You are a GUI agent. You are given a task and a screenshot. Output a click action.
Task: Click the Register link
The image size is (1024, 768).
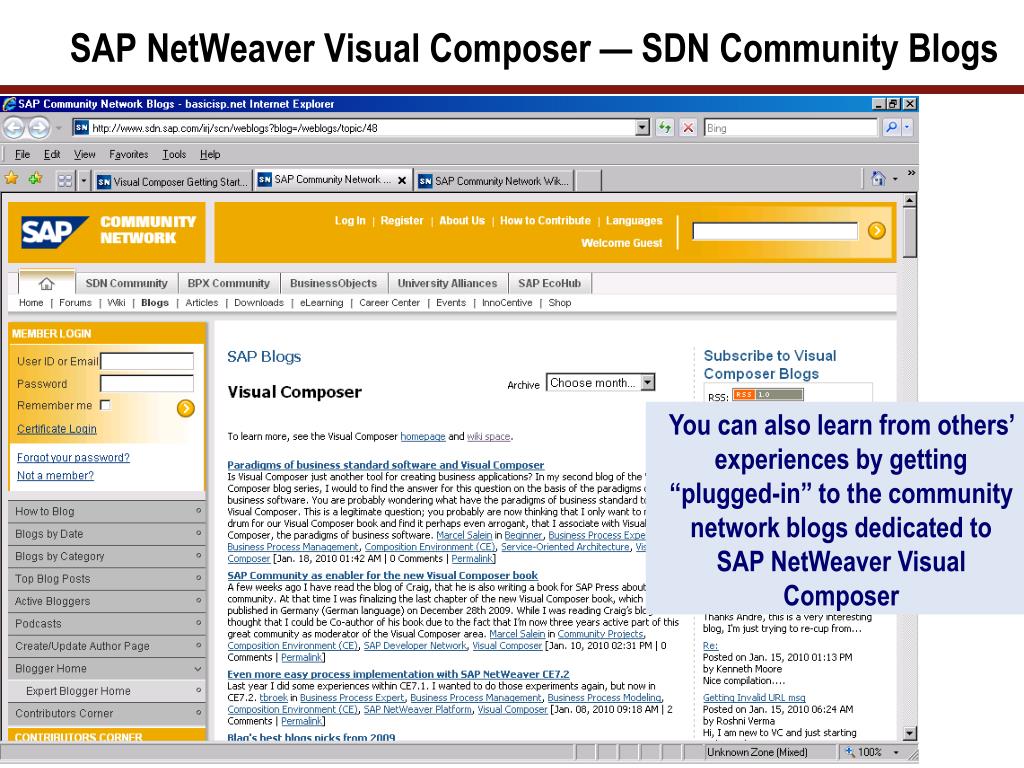tap(402, 221)
